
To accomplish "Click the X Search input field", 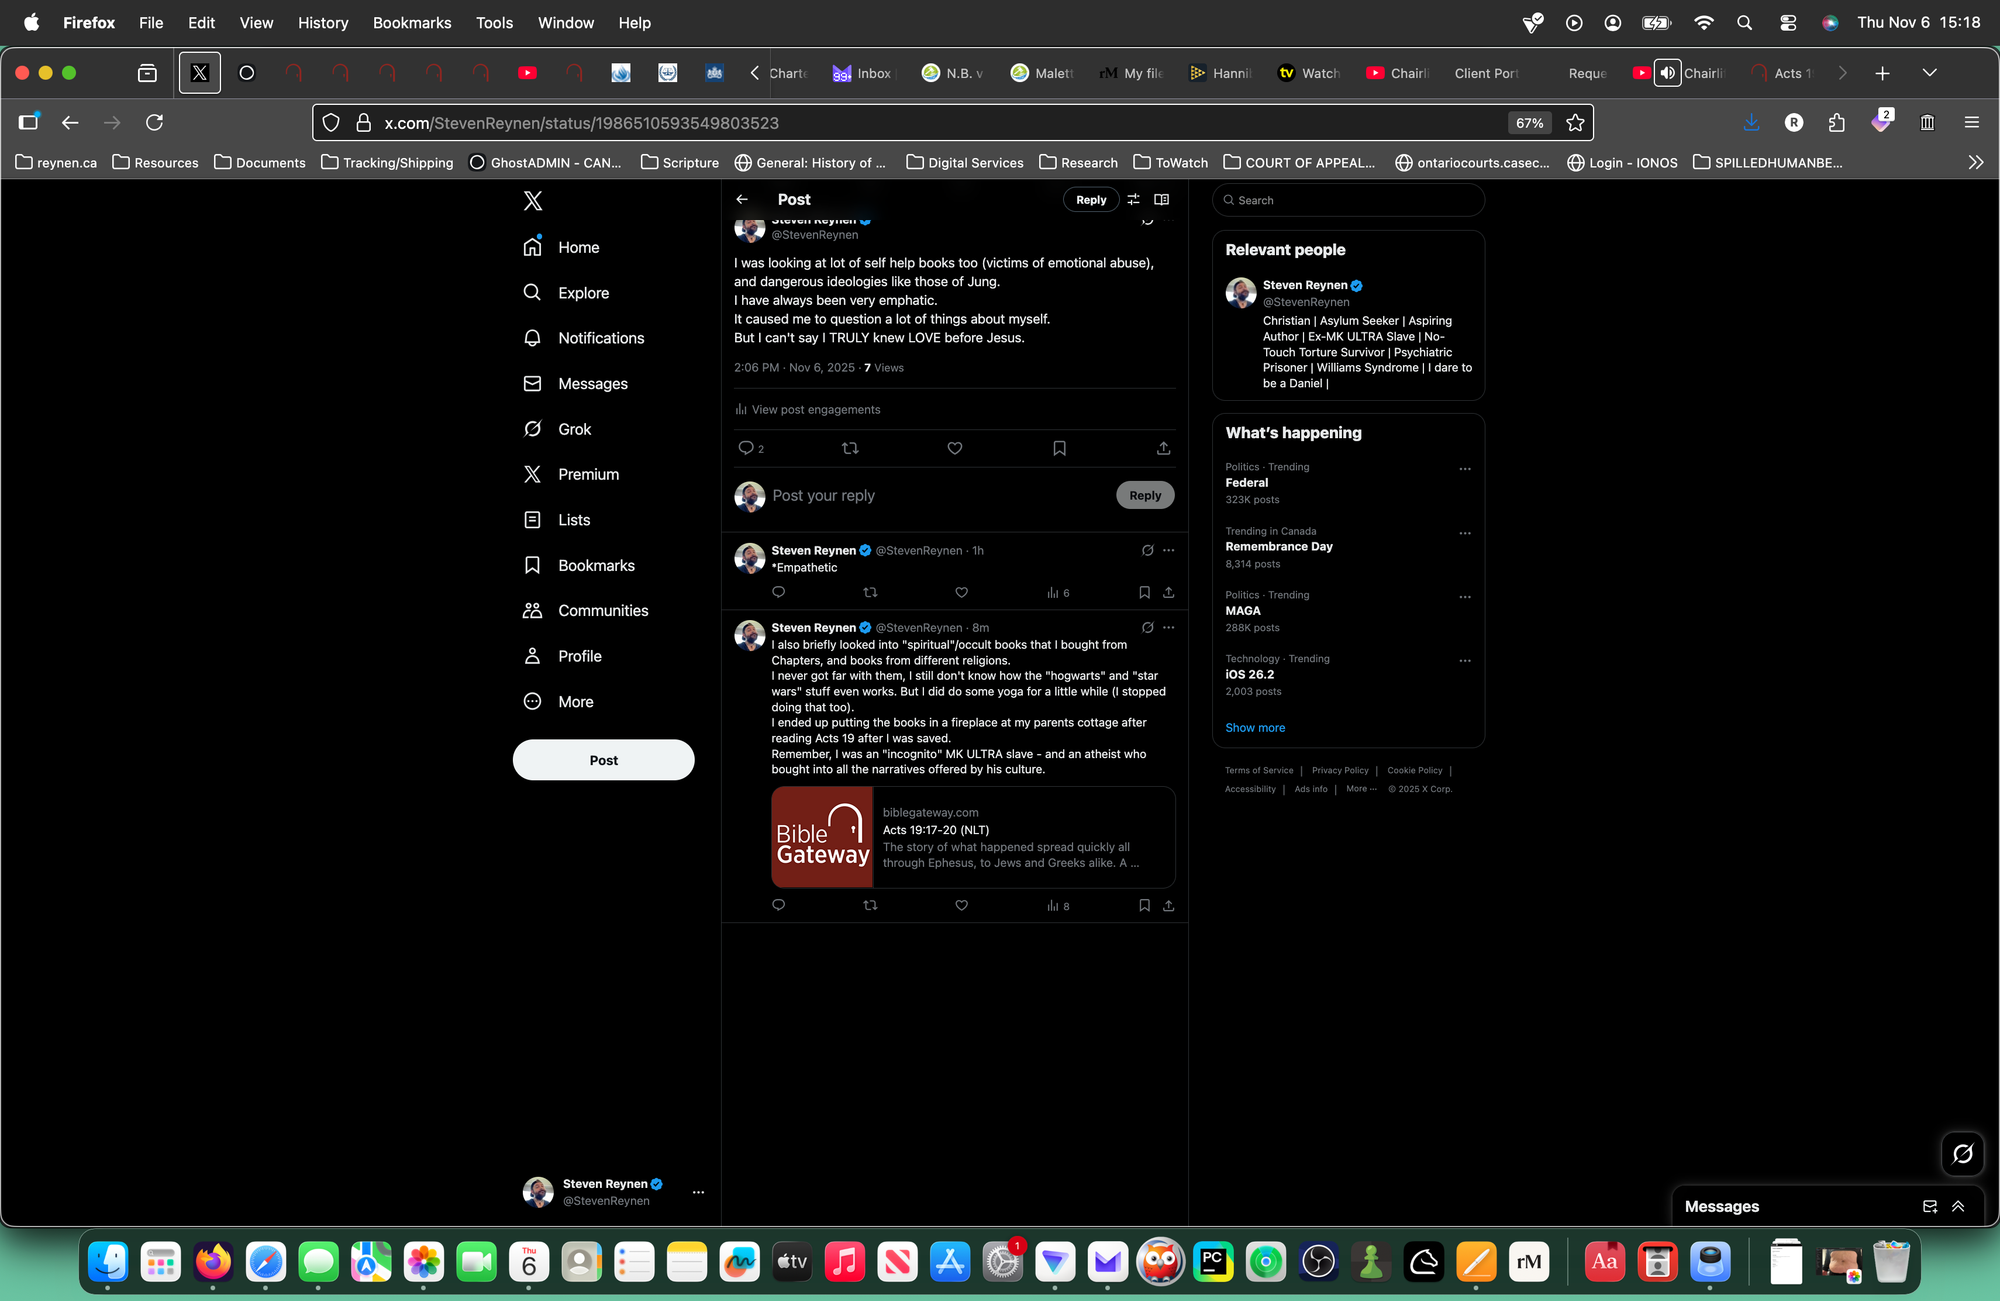I will pos(1350,200).
